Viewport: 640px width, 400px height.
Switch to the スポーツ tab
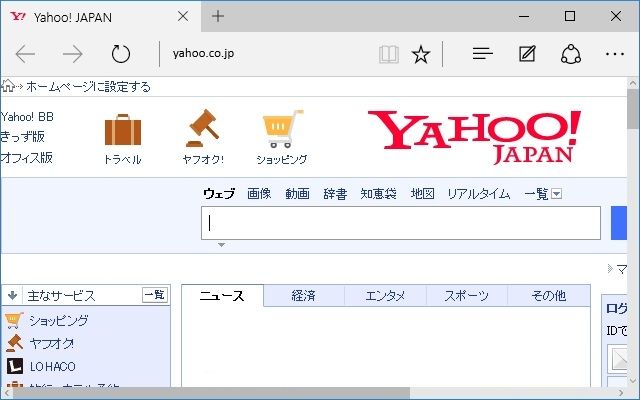(467, 296)
